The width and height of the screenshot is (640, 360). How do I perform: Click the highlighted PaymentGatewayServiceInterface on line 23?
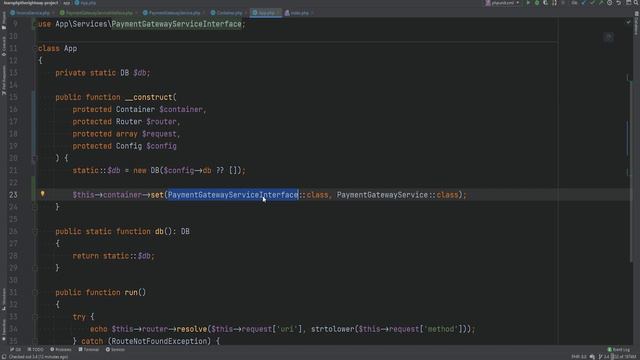tap(233, 195)
